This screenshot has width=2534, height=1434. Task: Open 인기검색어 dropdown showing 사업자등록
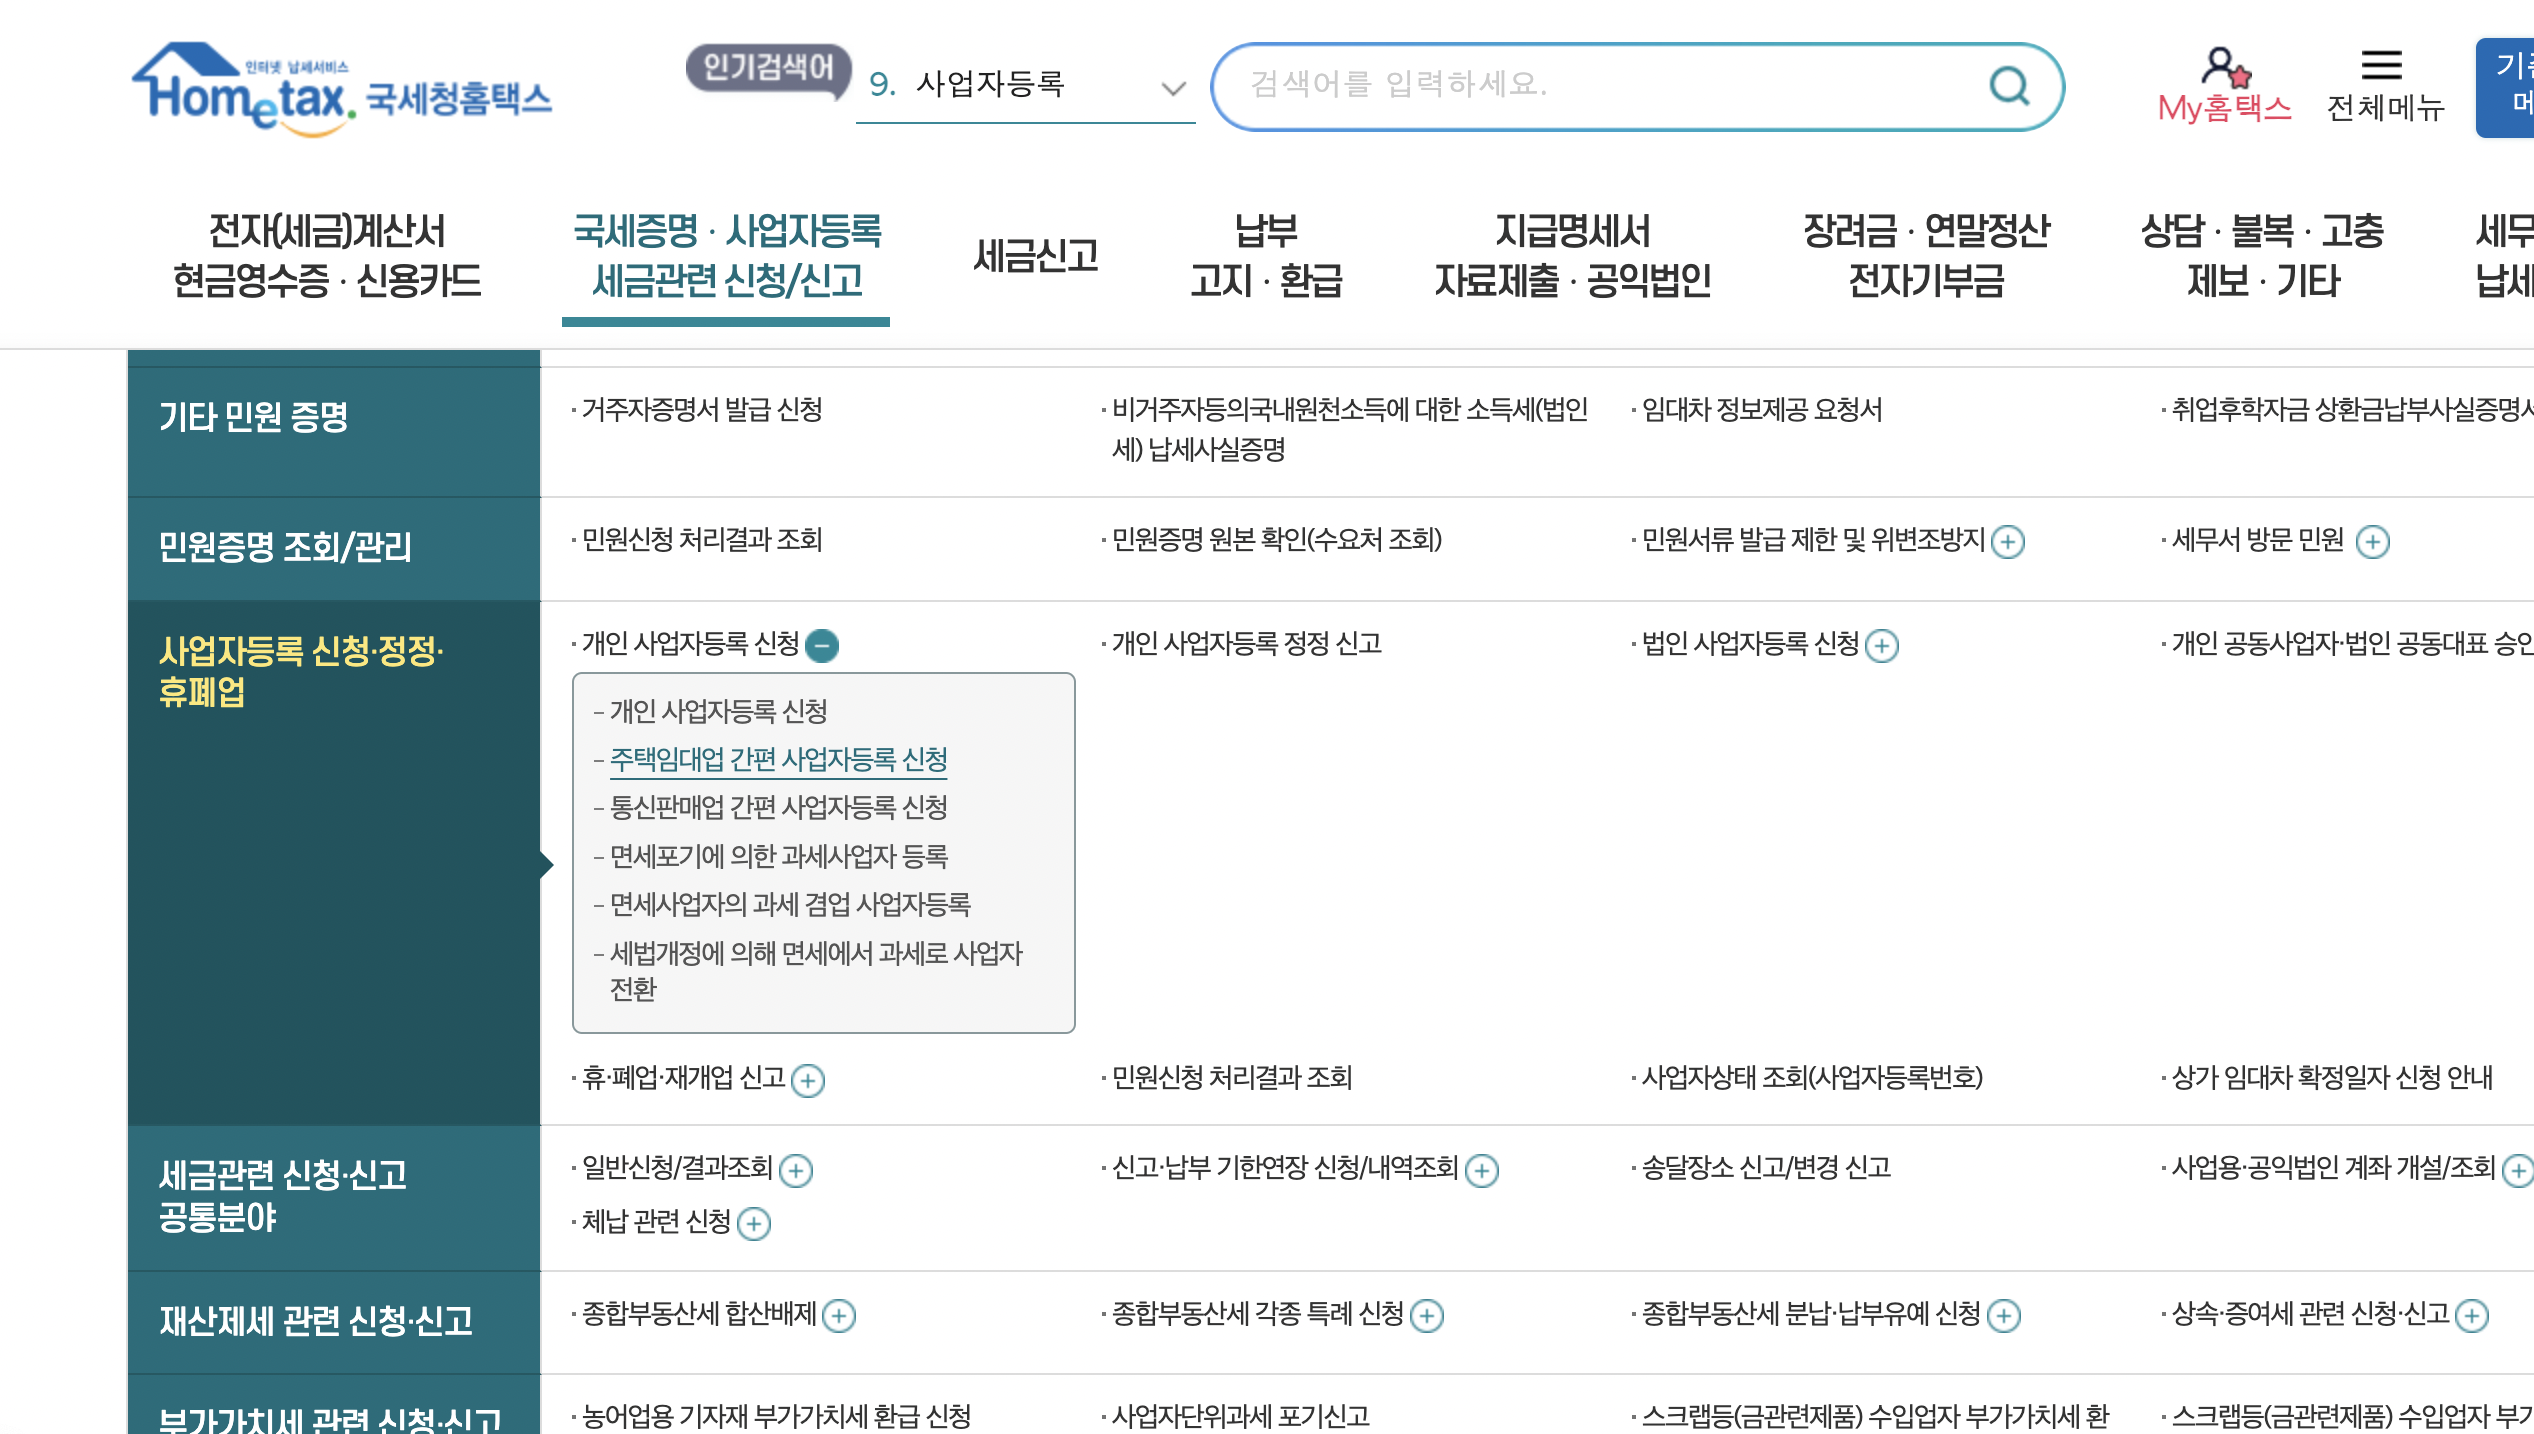[x=1172, y=88]
